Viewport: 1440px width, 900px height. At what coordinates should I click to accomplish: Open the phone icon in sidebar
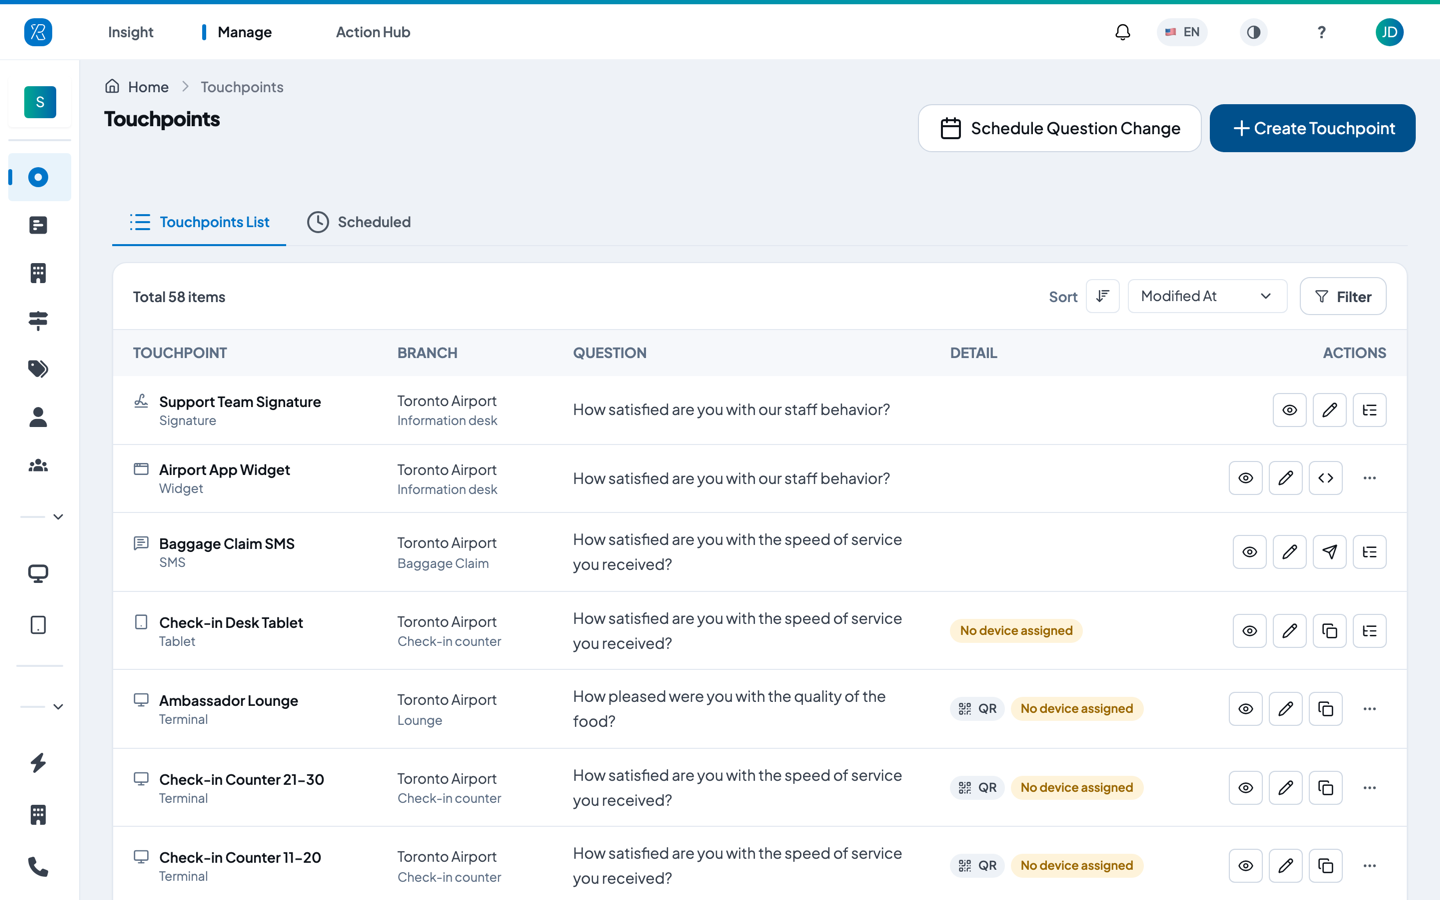pyautogui.click(x=38, y=867)
